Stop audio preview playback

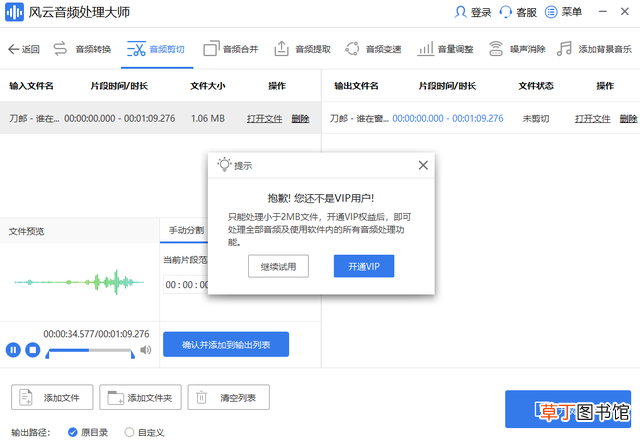tap(33, 350)
